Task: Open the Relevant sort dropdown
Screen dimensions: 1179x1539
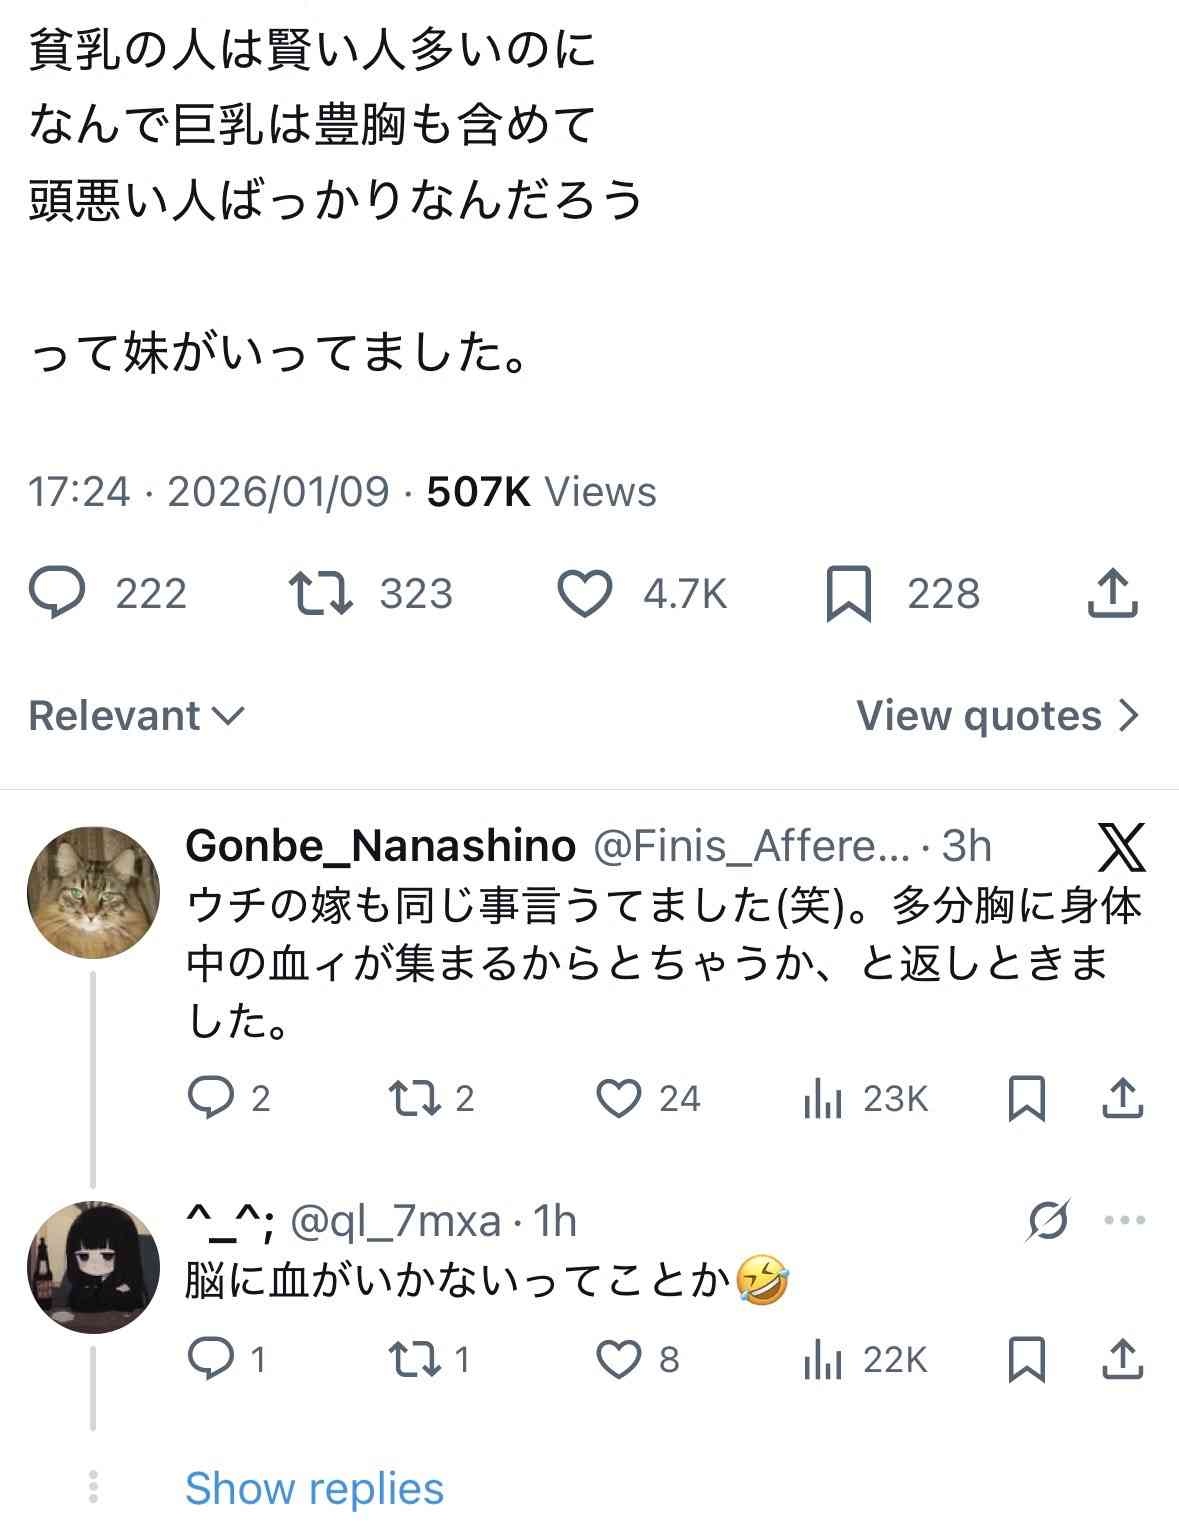Action: pyautogui.click(x=136, y=716)
